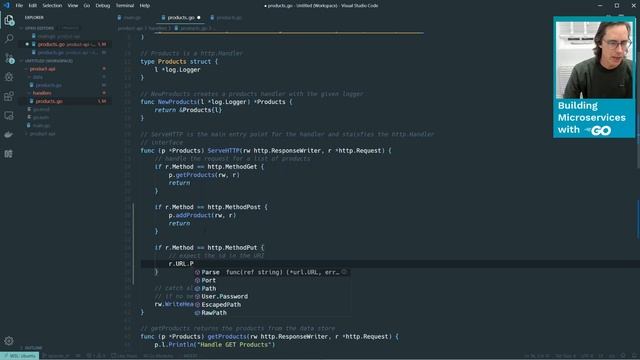640x360 pixels.
Task: Open the Explorer view in activity bar
Action: [9, 20]
